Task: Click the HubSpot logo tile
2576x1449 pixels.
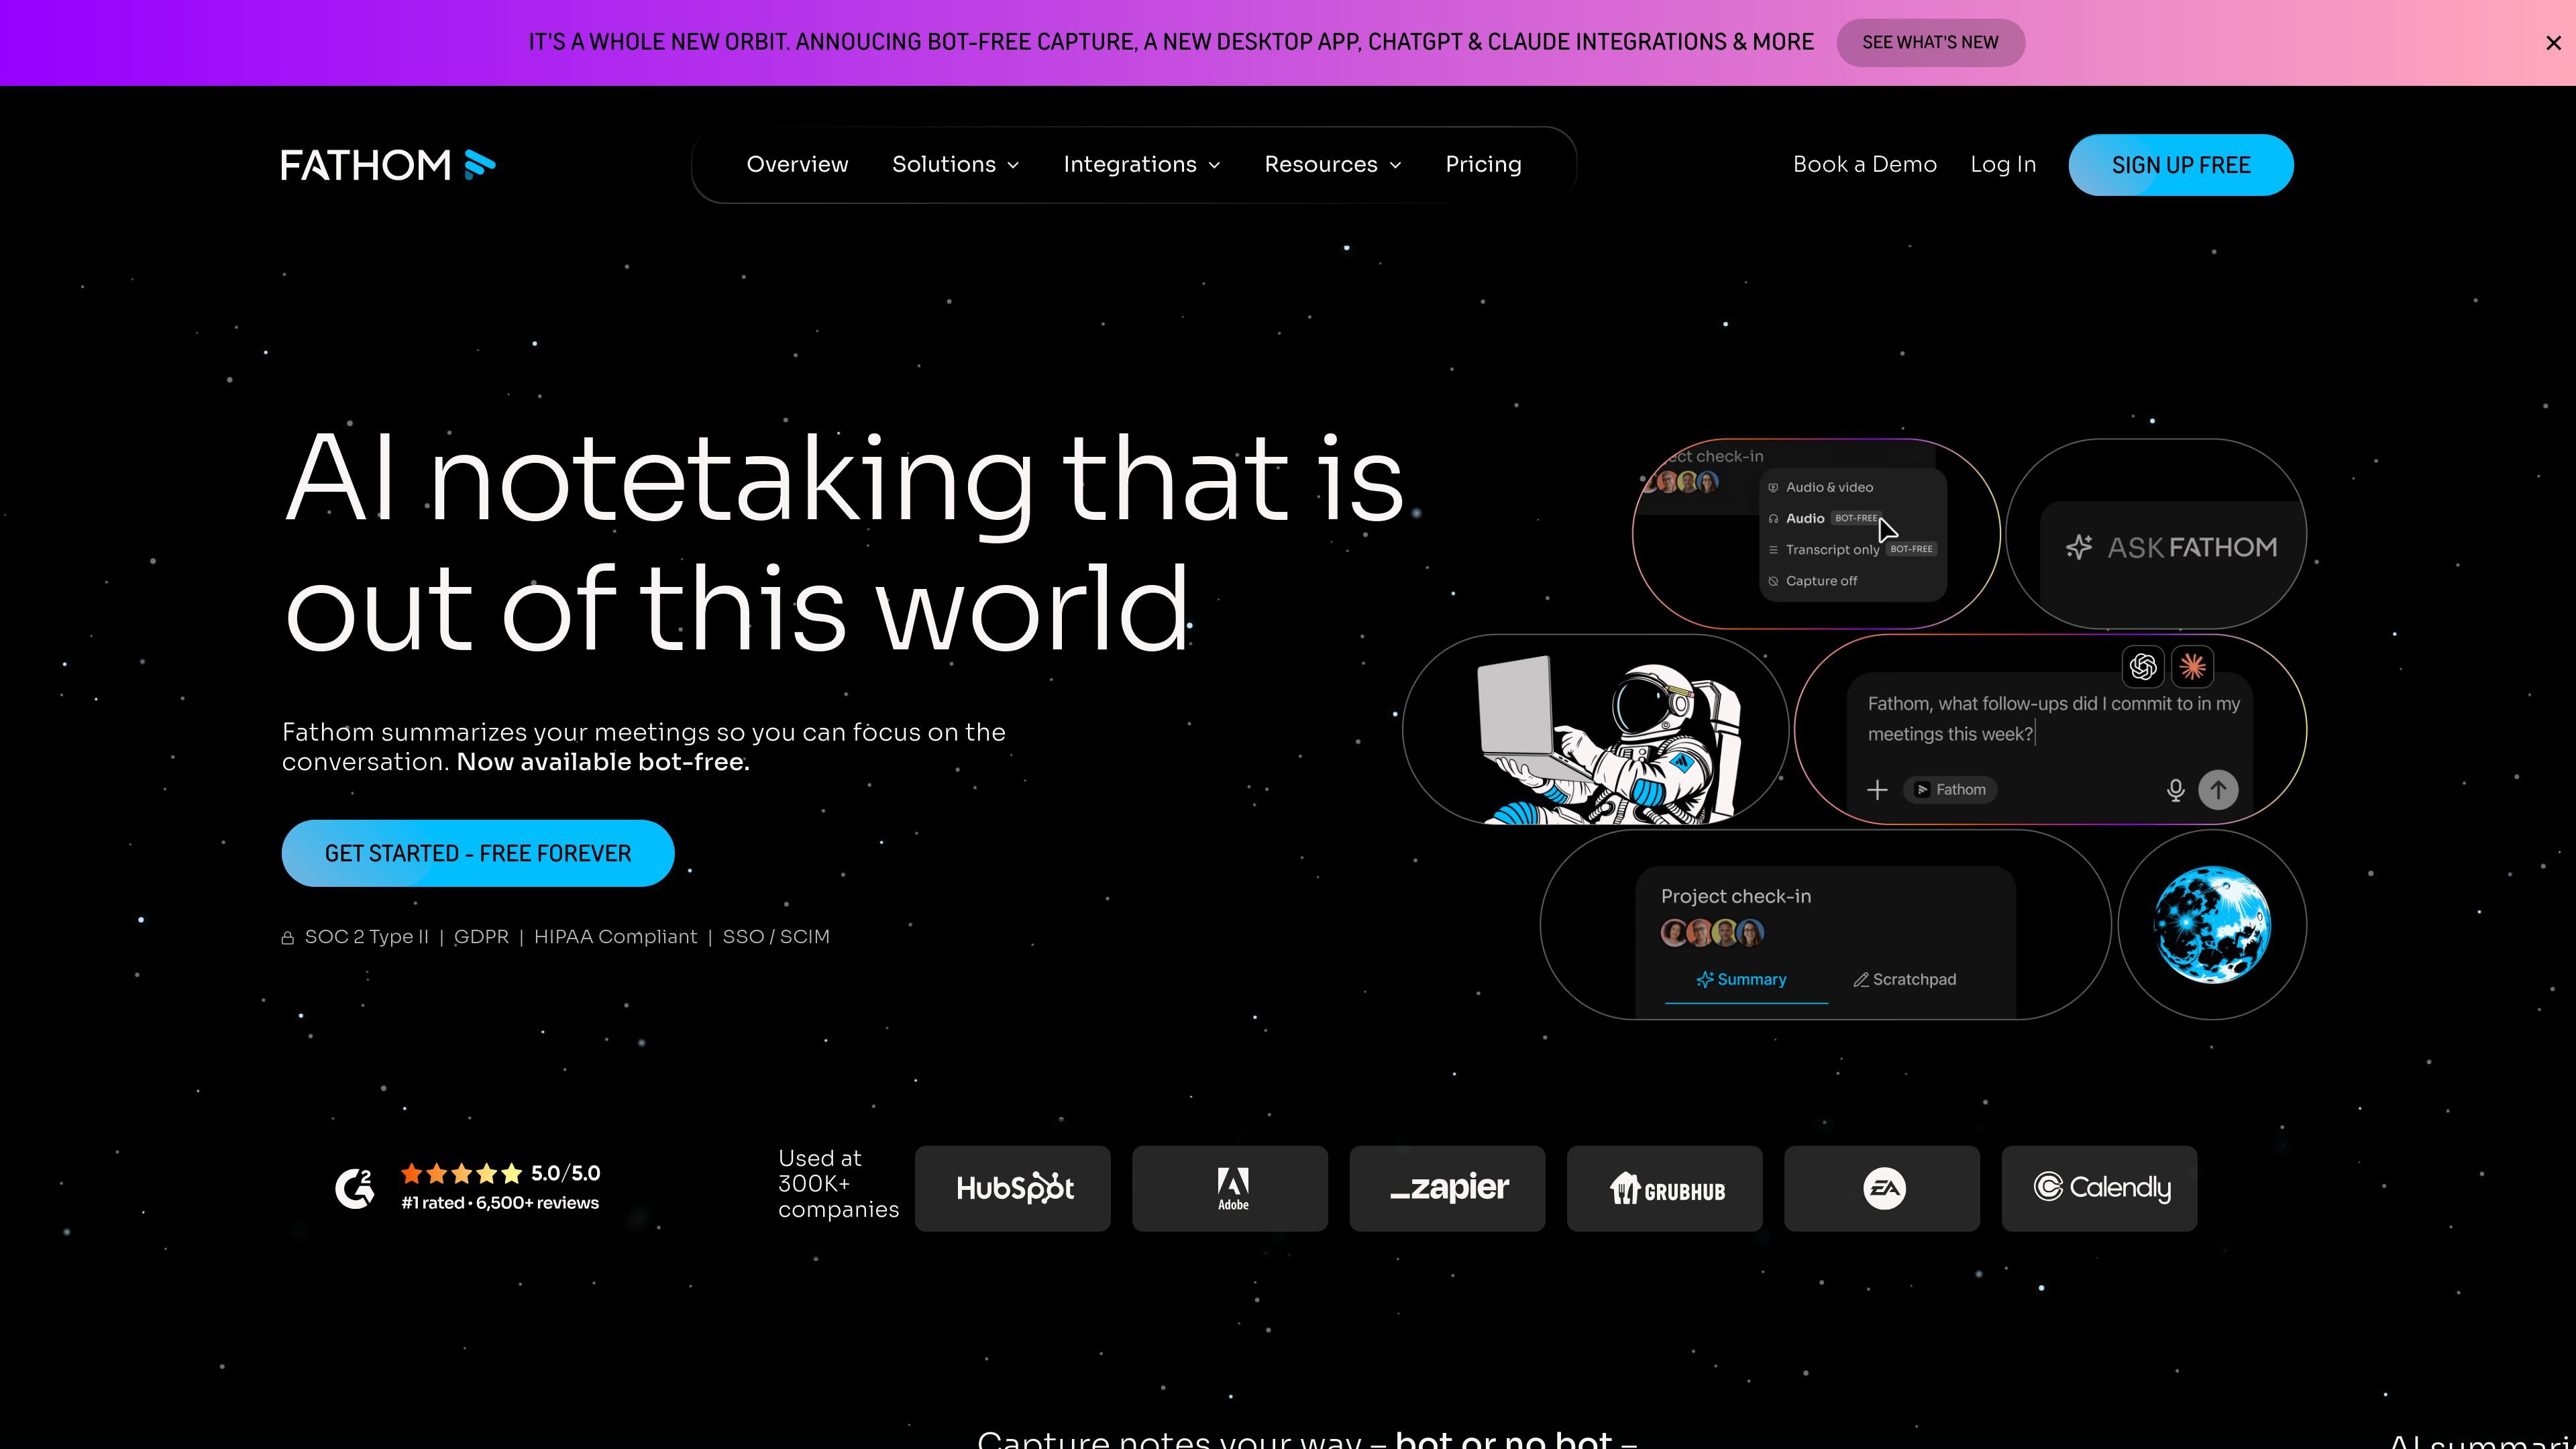Action: point(1013,1189)
